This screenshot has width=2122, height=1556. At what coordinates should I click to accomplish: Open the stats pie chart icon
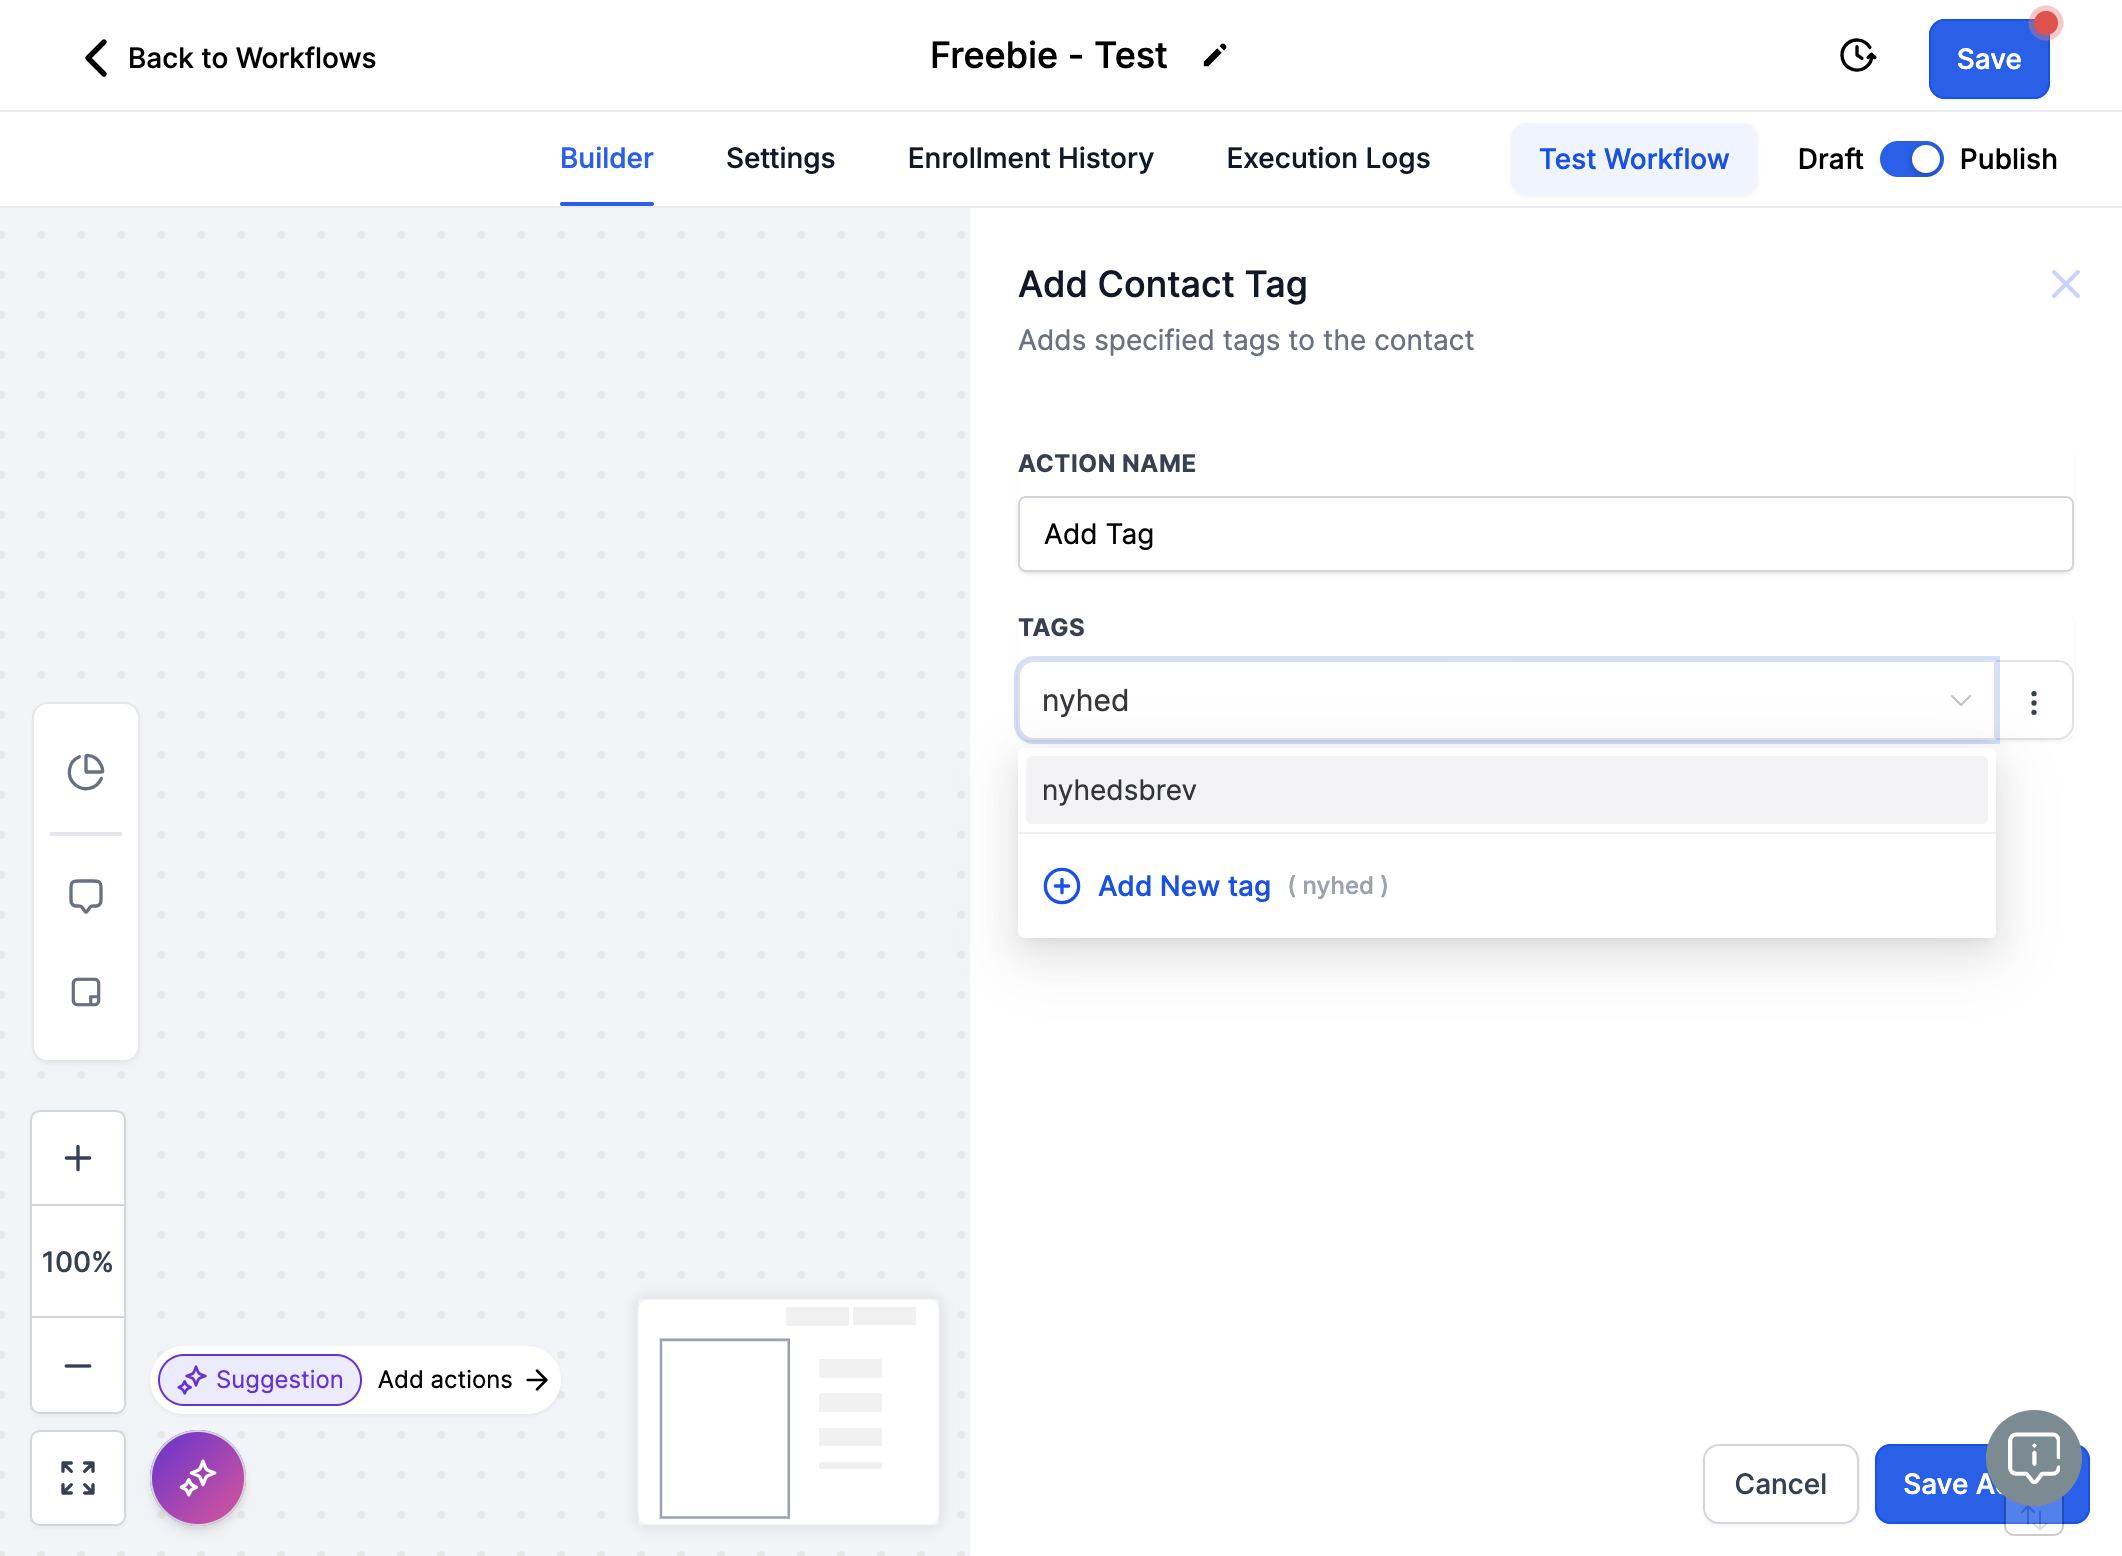[86, 772]
